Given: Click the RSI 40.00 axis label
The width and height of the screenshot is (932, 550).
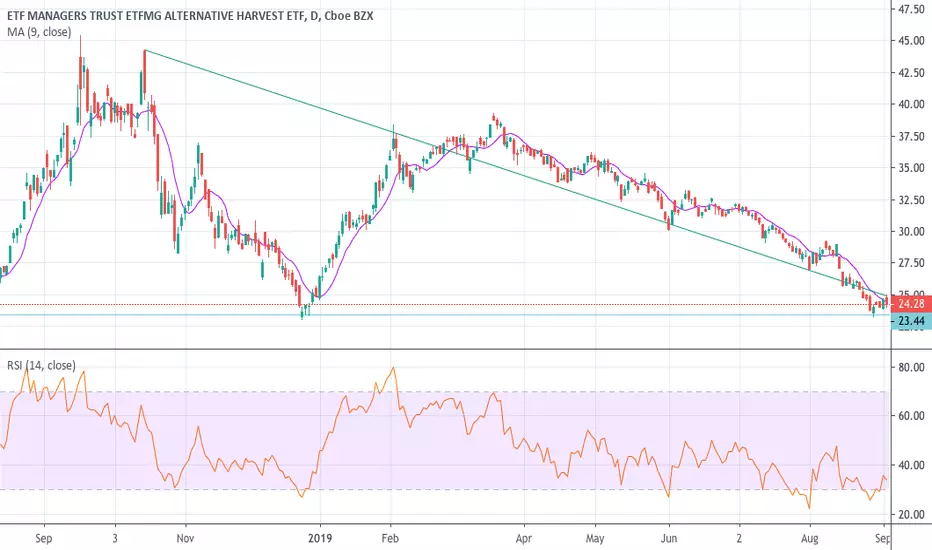Looking at the screenshot, I should point(911,465).
